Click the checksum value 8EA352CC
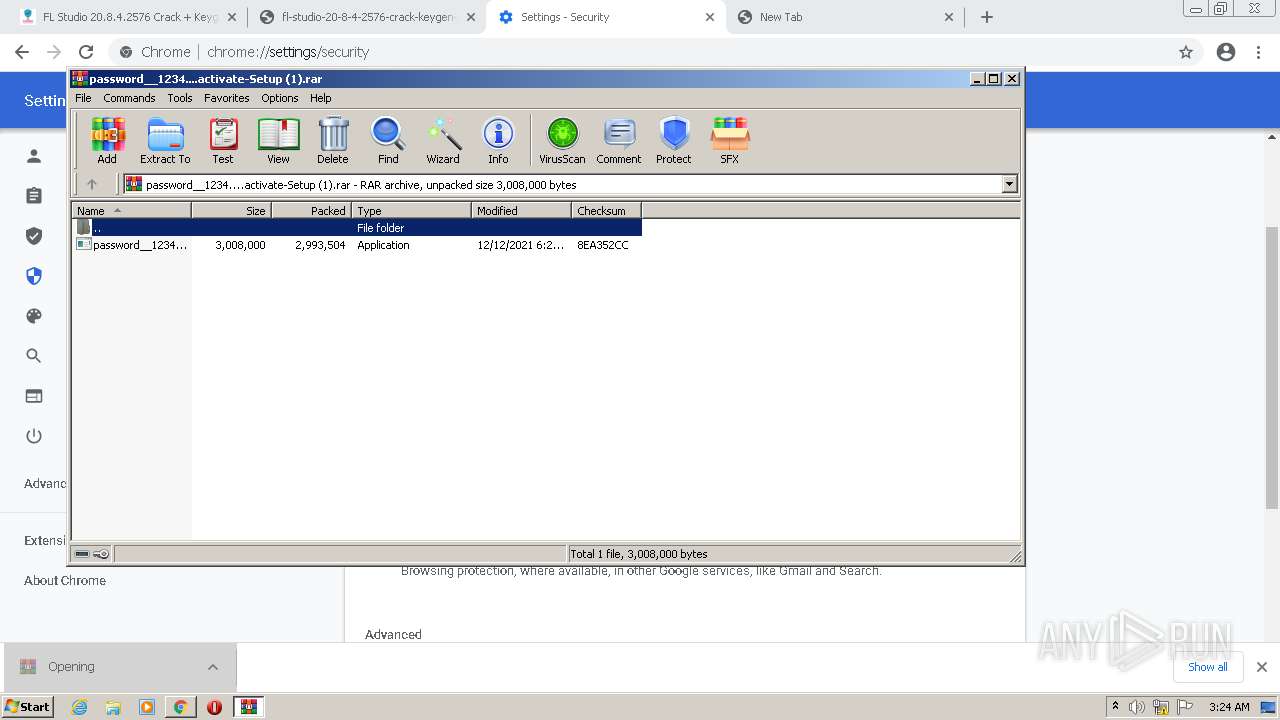Screen dimensions: 1280x720 pos(603,245)
